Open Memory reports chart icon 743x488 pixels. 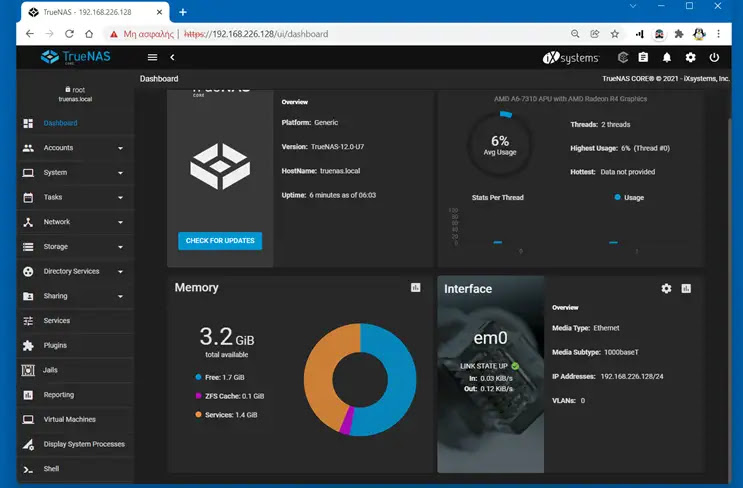point(416,288)
